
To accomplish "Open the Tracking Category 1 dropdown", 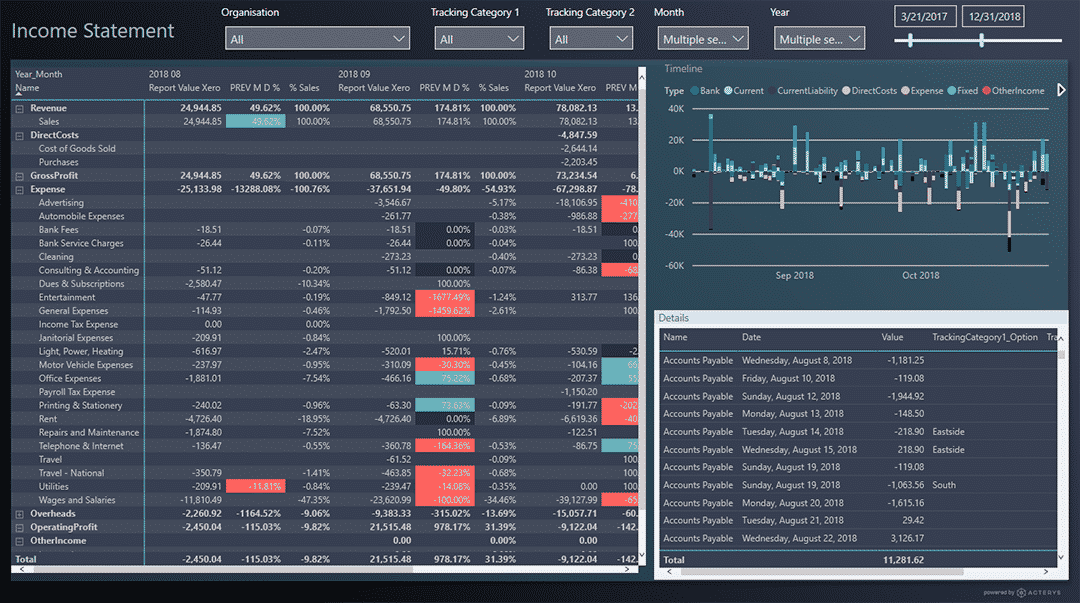I will pos(479,39).
